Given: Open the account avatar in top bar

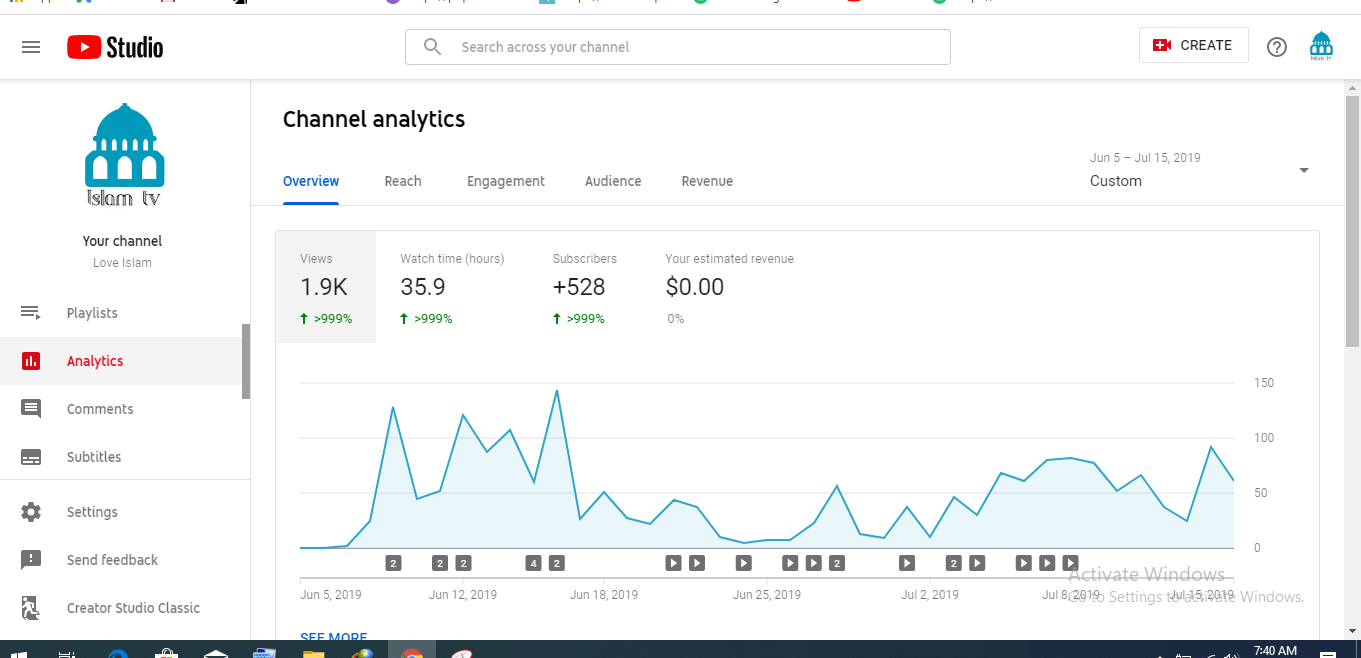Looking at the screenshot, I should [1321, 47].
